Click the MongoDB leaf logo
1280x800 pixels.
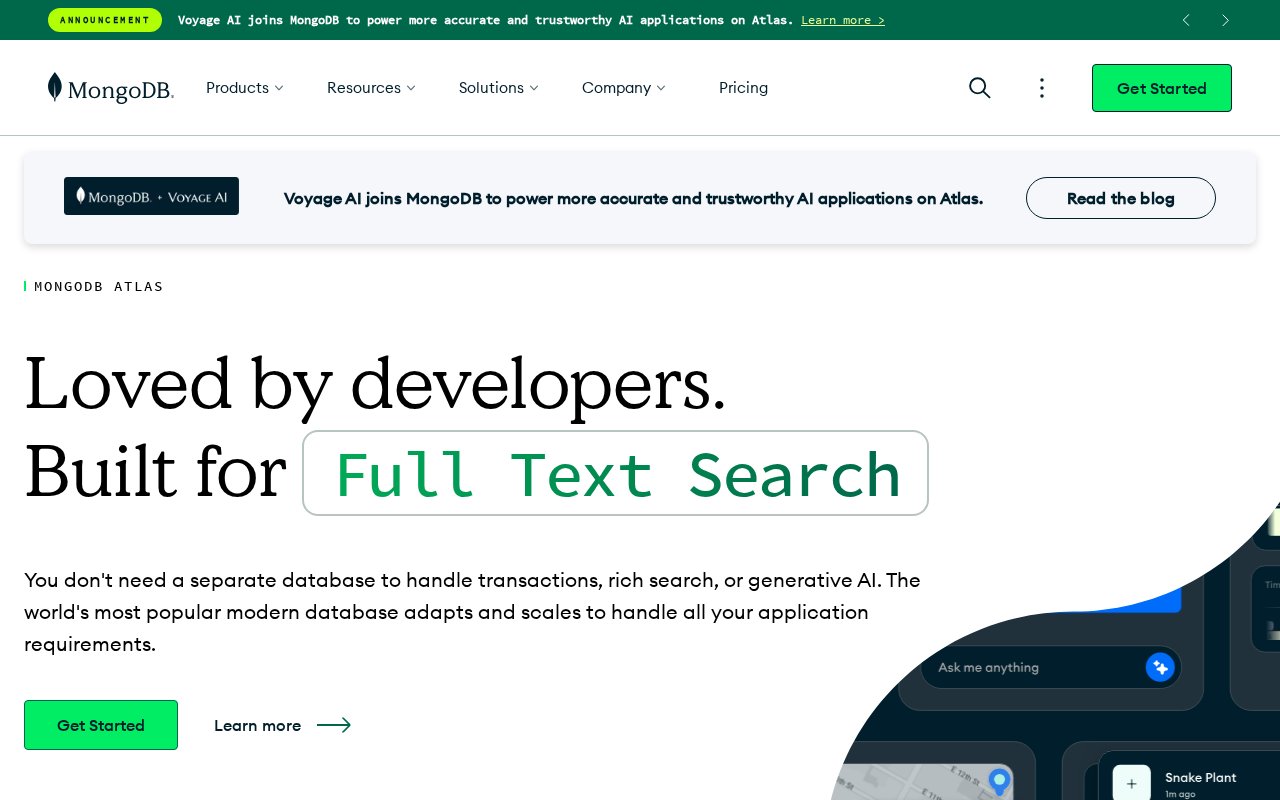click(x=110, y=88)
